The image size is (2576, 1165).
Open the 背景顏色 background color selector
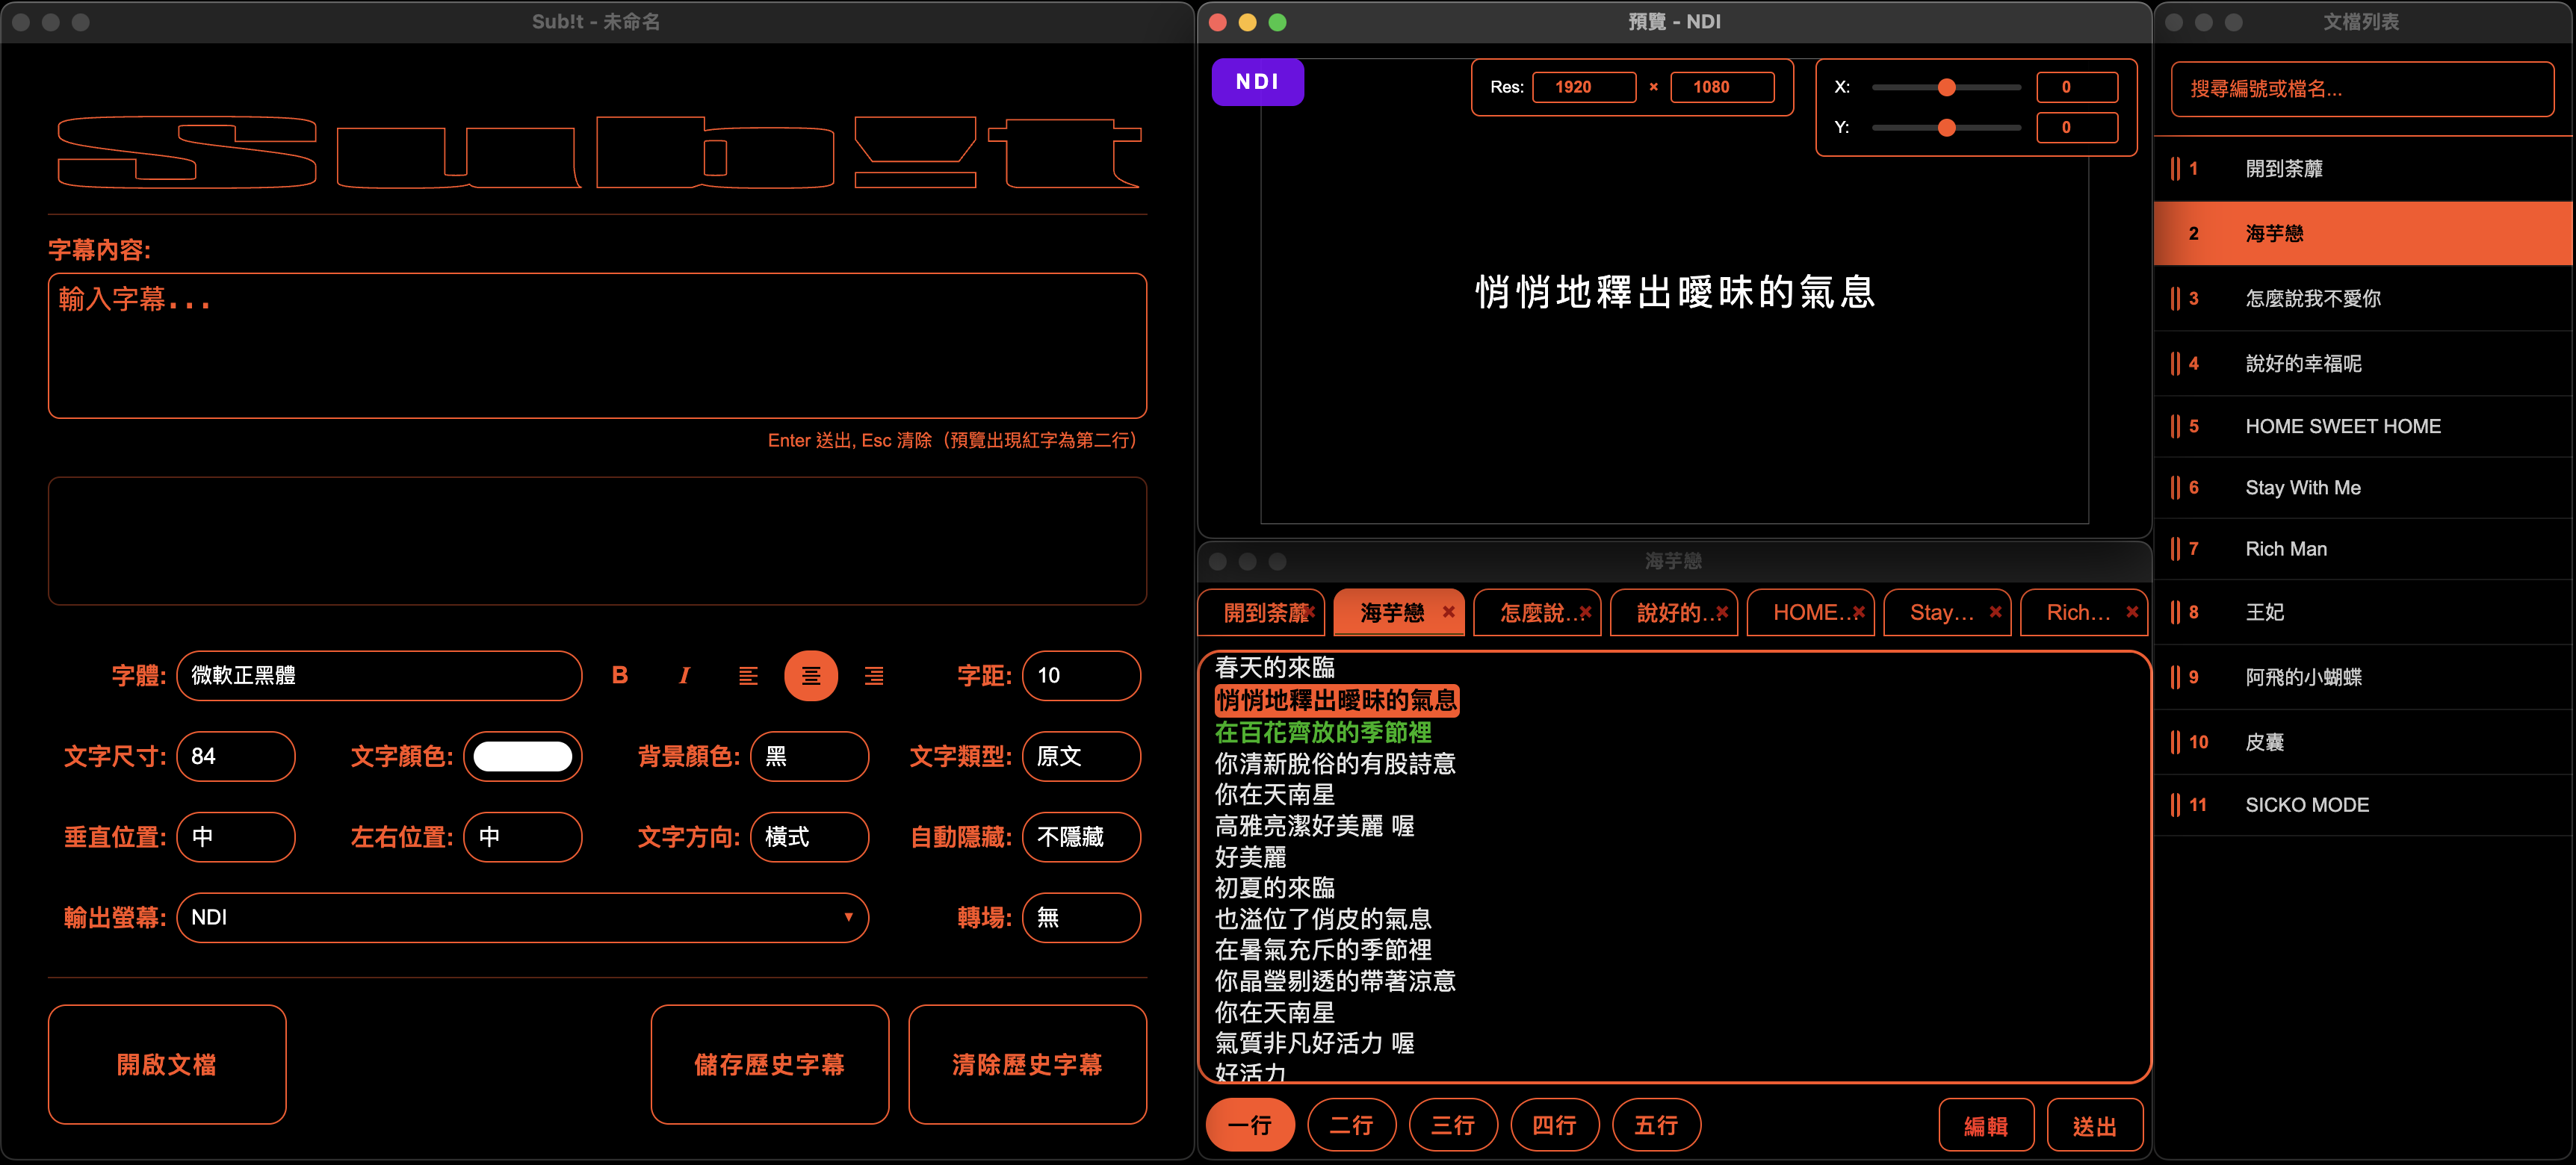tap(809, 756)
